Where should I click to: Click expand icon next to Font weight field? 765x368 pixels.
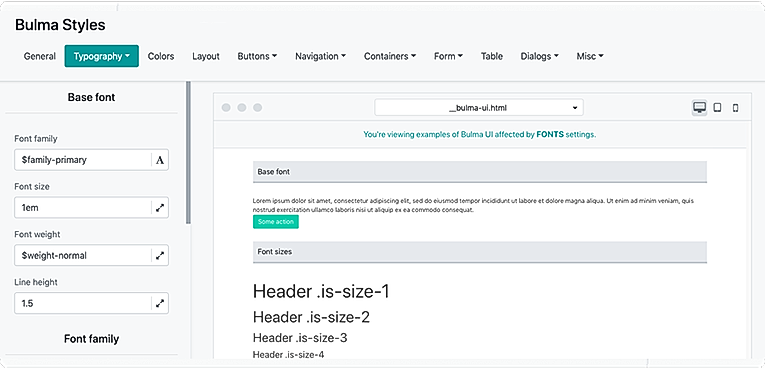point(160,255)
